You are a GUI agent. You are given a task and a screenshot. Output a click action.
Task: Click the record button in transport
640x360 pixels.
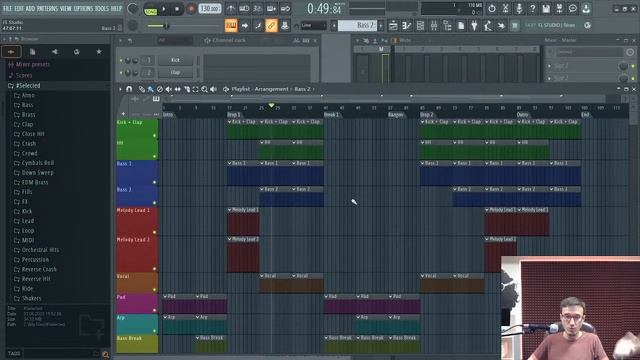(x=191, y=9)
